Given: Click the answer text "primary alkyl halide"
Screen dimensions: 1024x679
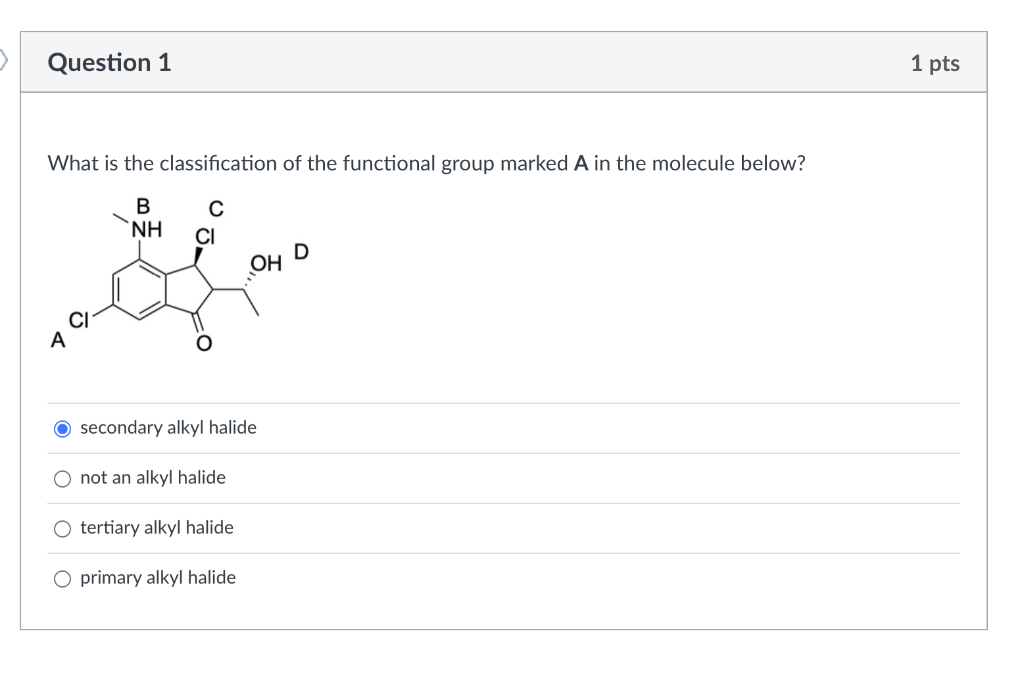Looking at the screenshot, I should (158, 577).
